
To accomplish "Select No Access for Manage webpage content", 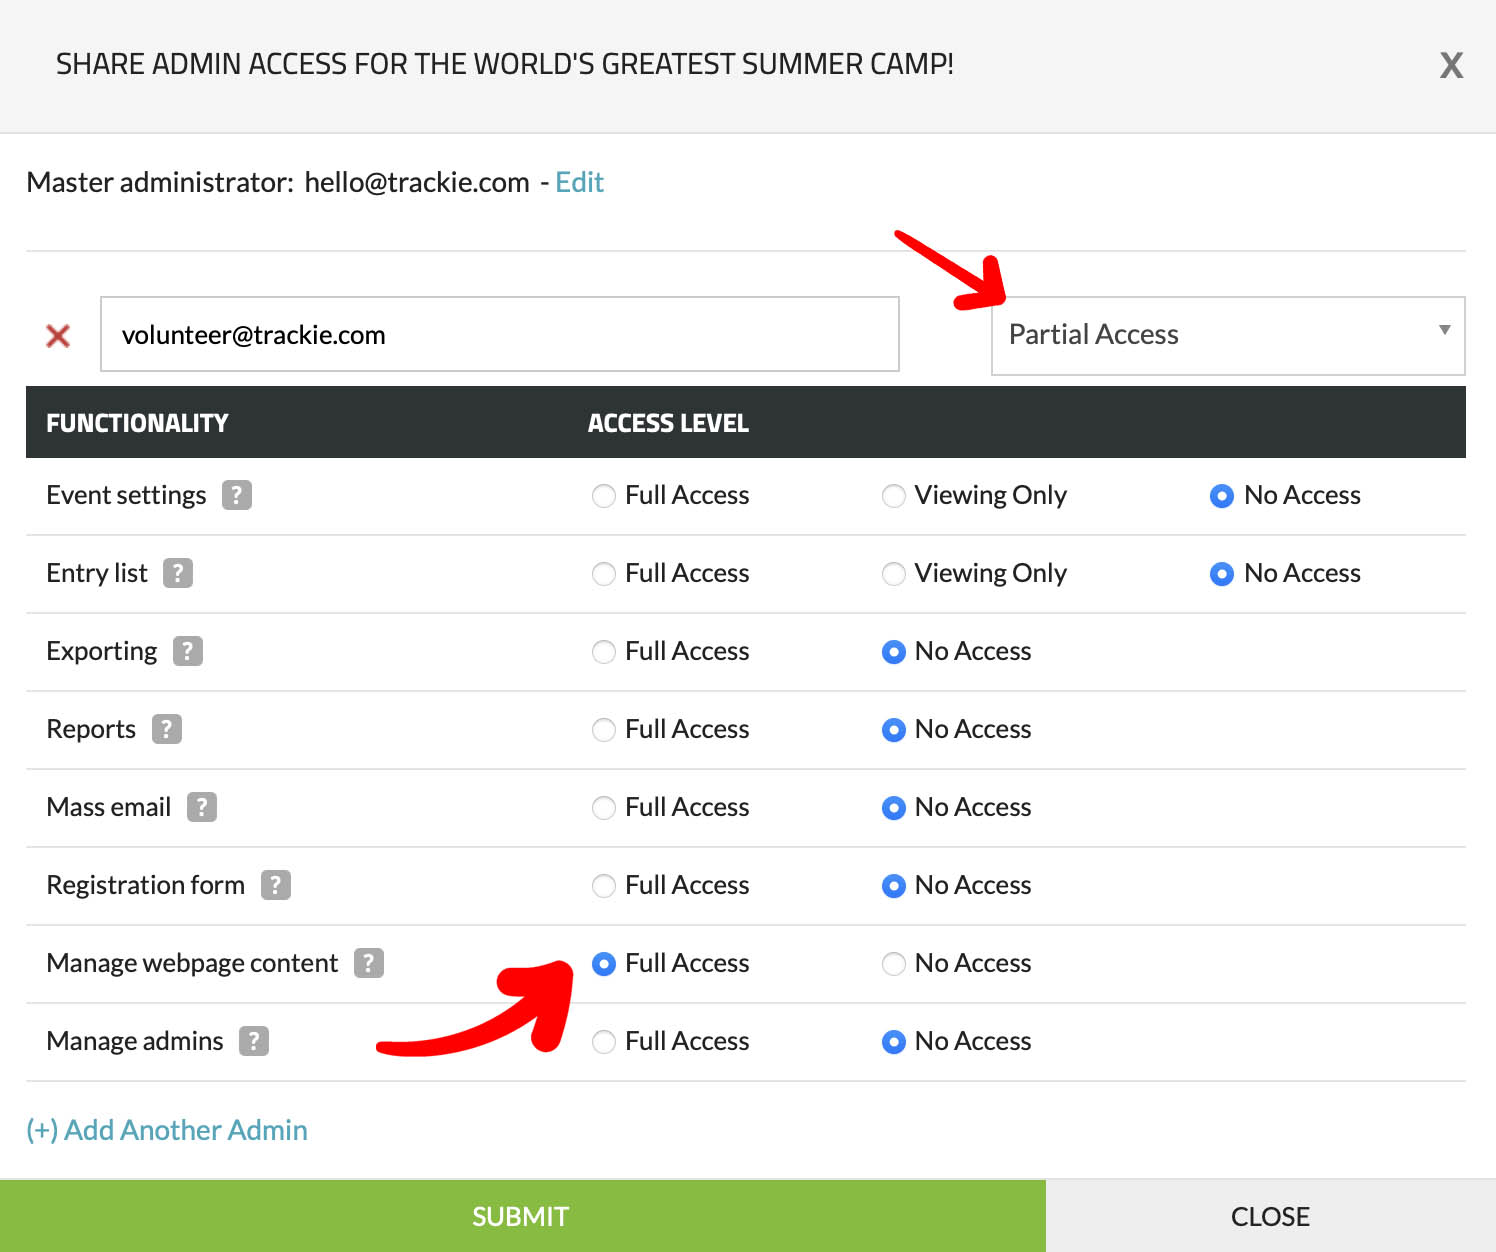I will tap(894, 964).
